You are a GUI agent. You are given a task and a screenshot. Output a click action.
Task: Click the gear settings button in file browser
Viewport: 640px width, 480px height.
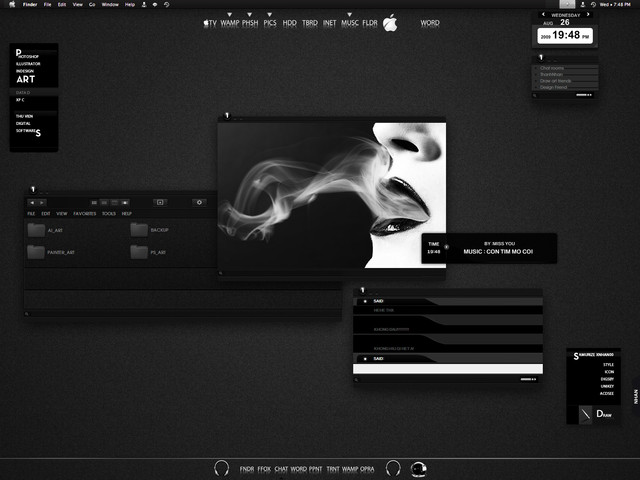pos(199,202)
